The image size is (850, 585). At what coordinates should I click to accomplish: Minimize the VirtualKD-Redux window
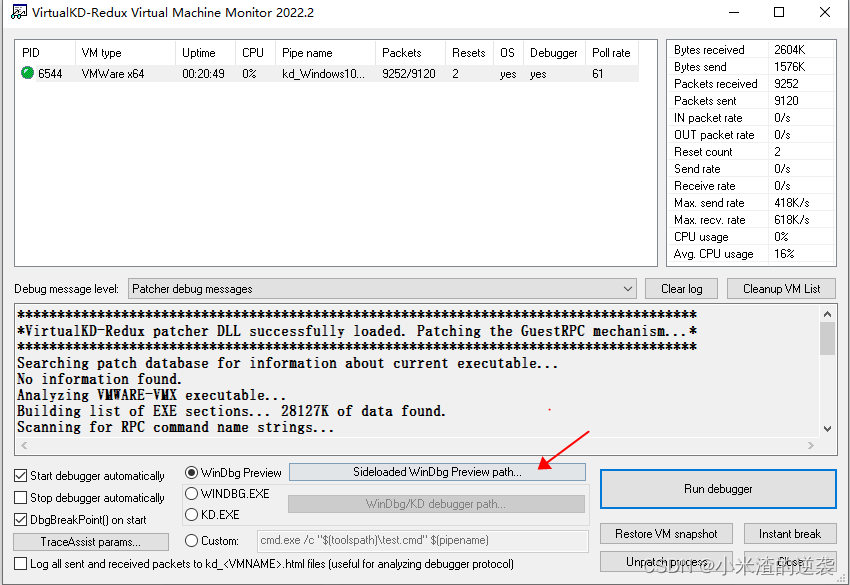tap(734, 12)
